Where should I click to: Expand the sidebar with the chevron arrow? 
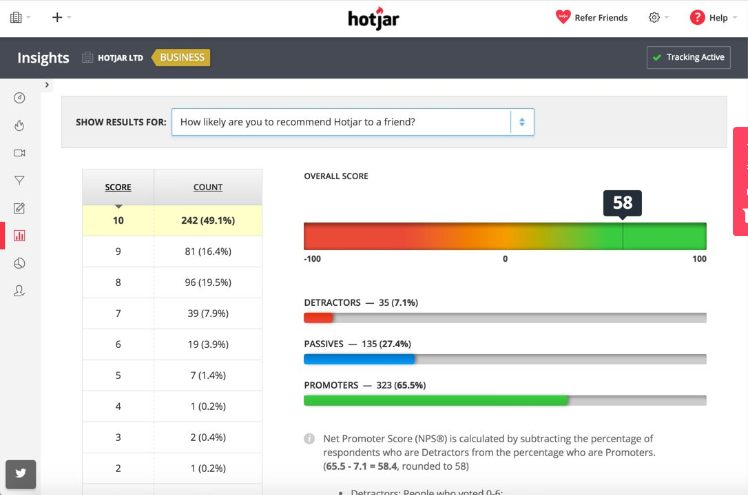point(47,85)
